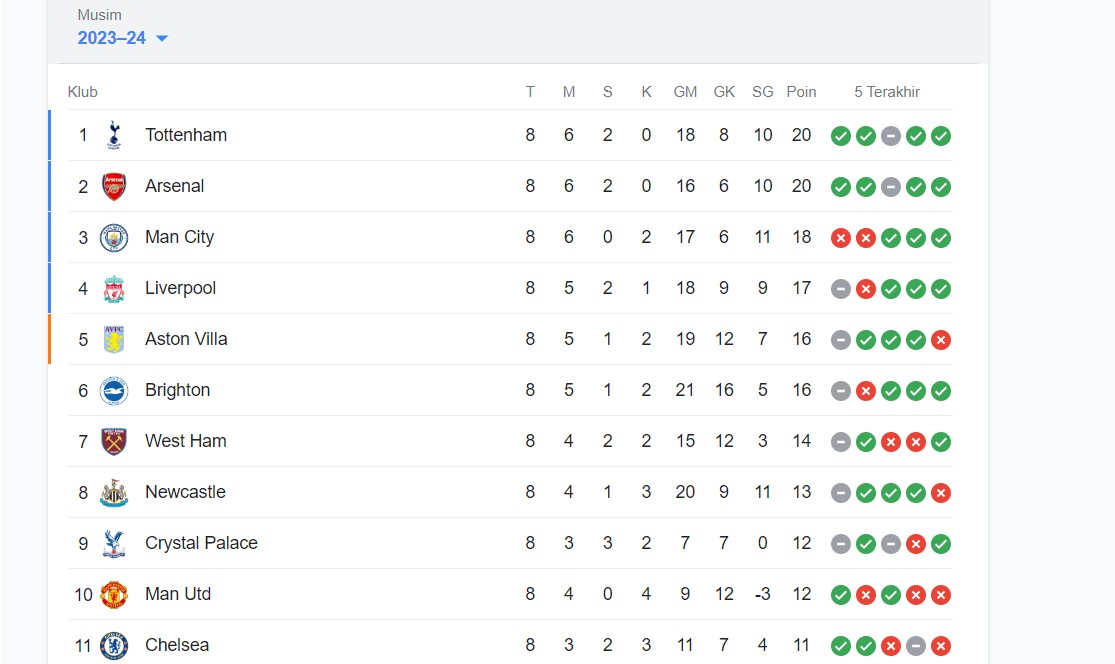Click the Brighton club crest icon
Viewport: 1115px width, 664px height.
point(114,391)
